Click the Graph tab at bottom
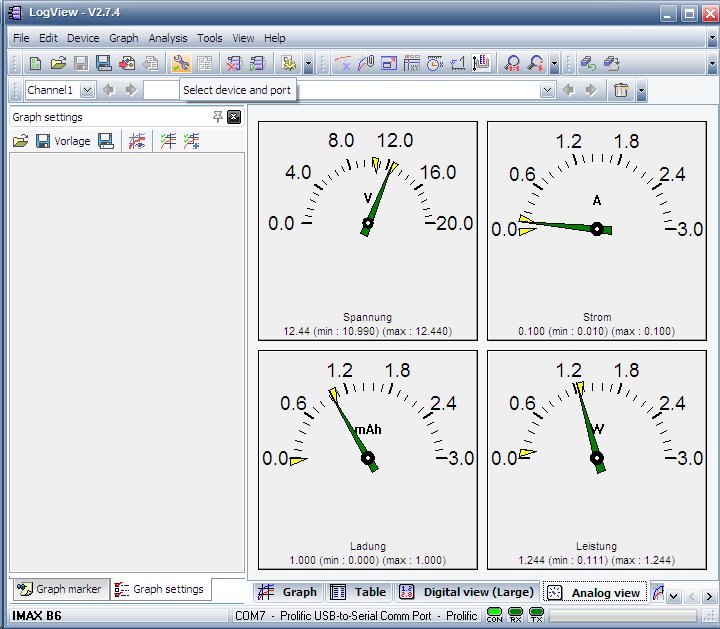The height and width of the screenshot is (629, 720). (x=288, y=592)
